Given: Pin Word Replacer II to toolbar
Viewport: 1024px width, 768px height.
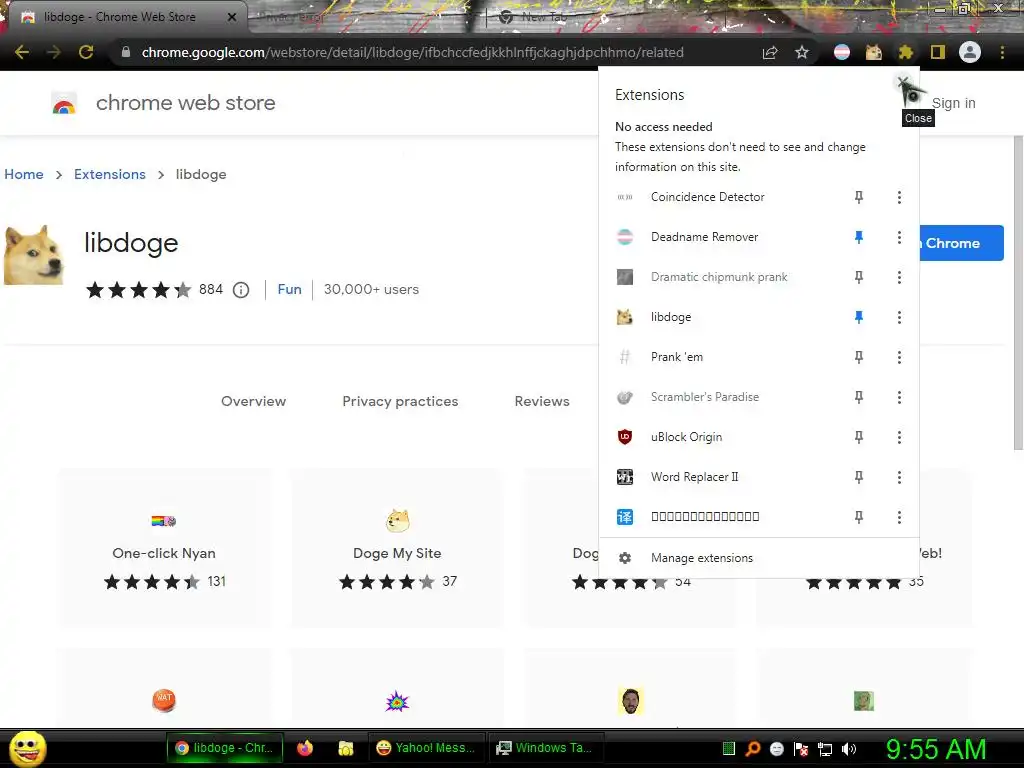Looking at the screenshot, I should pyautogui.click(x=859, y=477).
